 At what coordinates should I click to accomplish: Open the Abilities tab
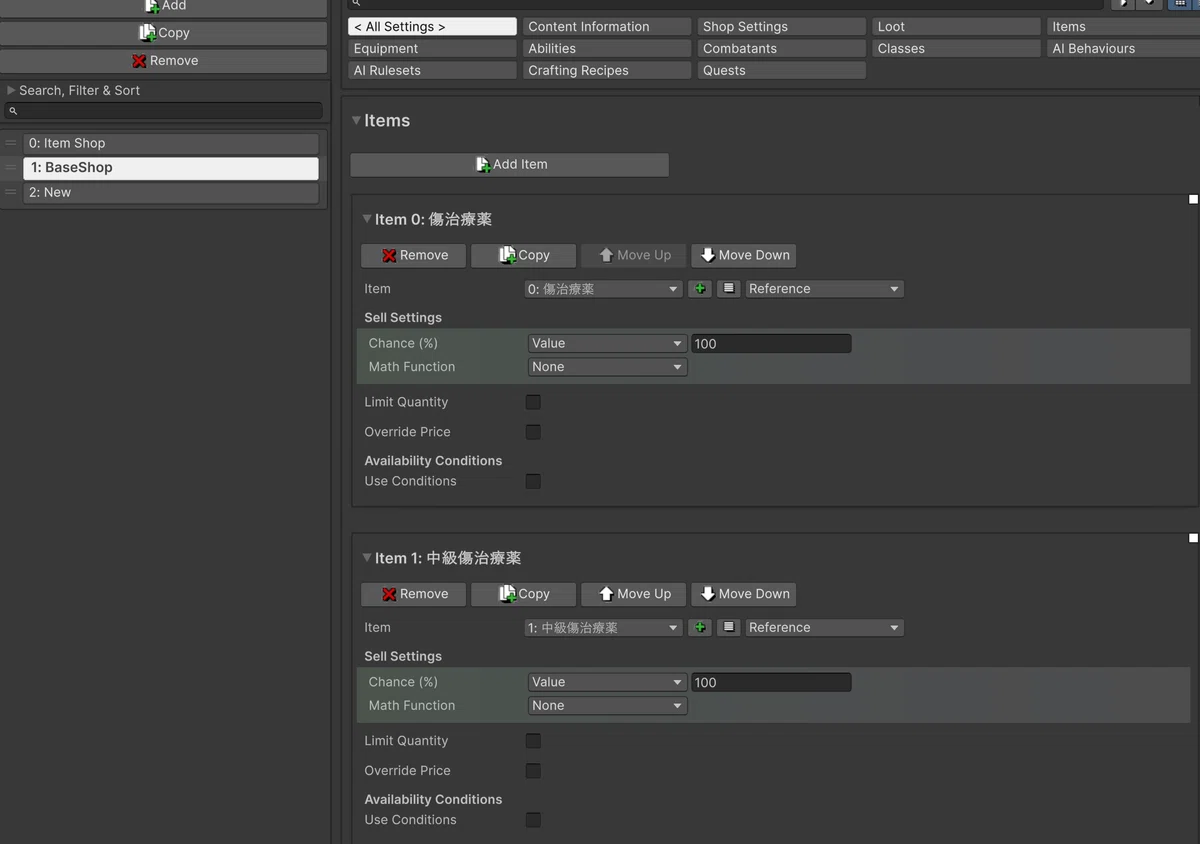(x=607, y=49)
